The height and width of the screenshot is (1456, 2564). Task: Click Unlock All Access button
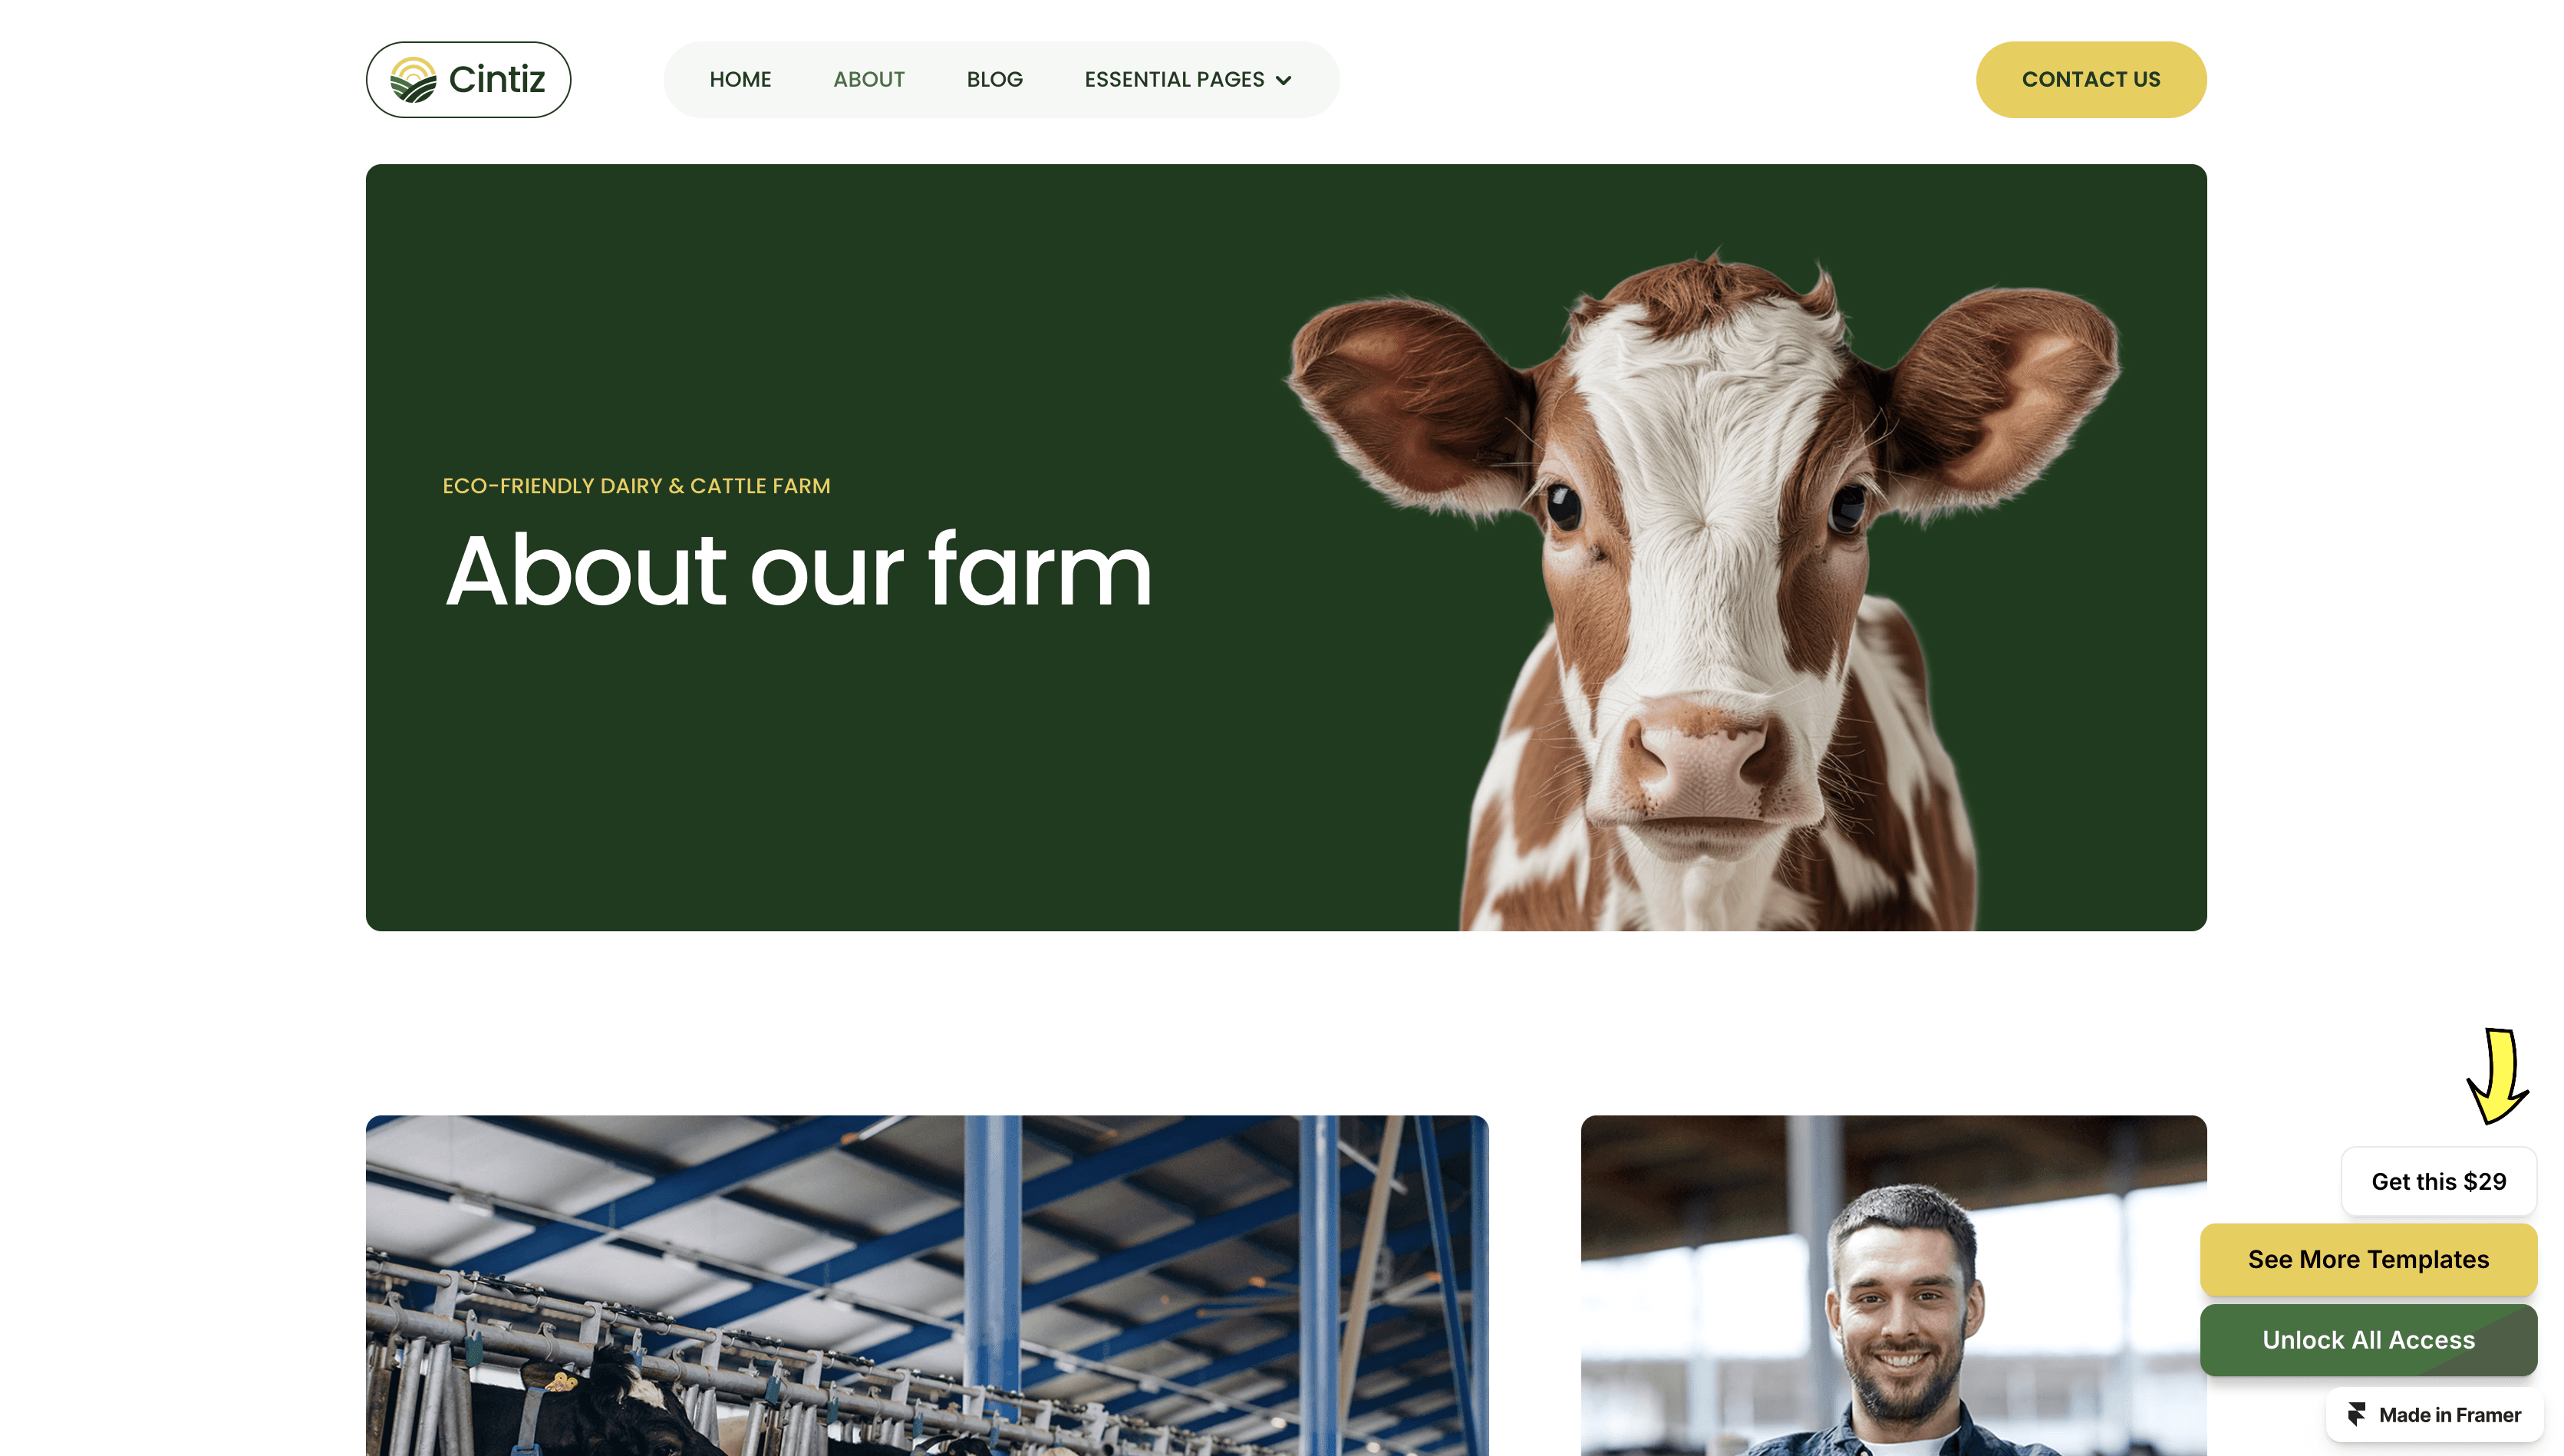tap(2367, 1339)
